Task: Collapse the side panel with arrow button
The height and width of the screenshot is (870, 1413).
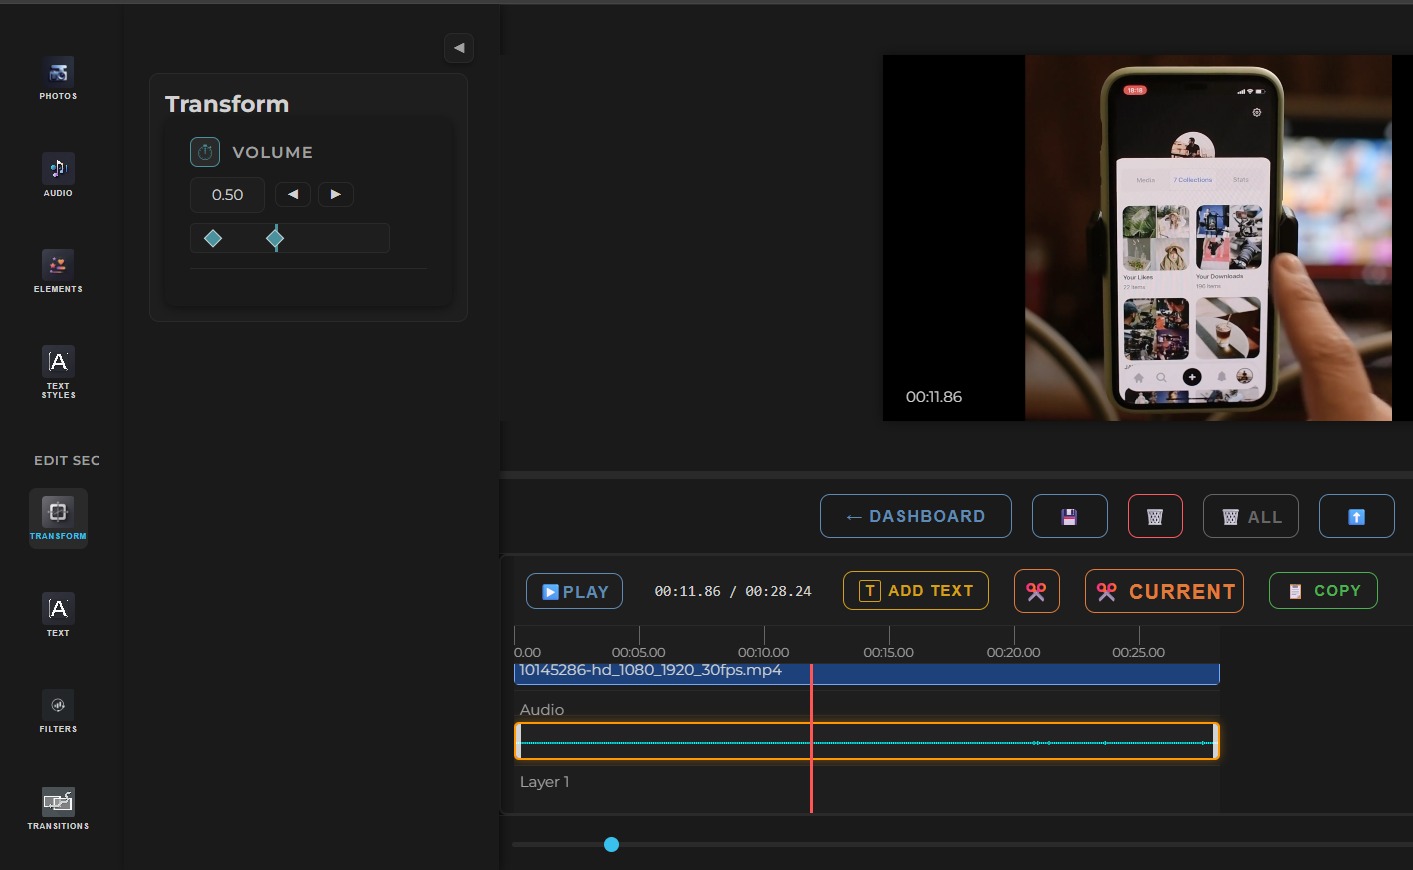Action: 459,48
